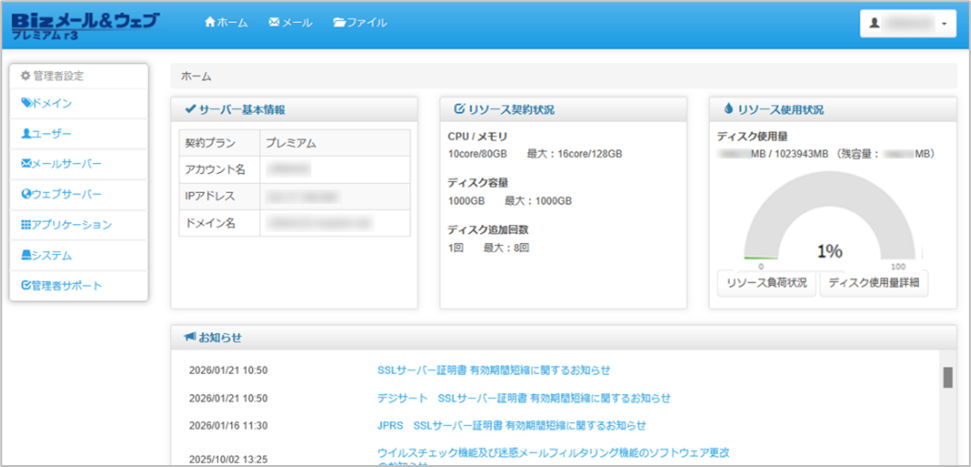
Task: Click the envelope icon beside メールサーバー
Action: coord(25,164)
